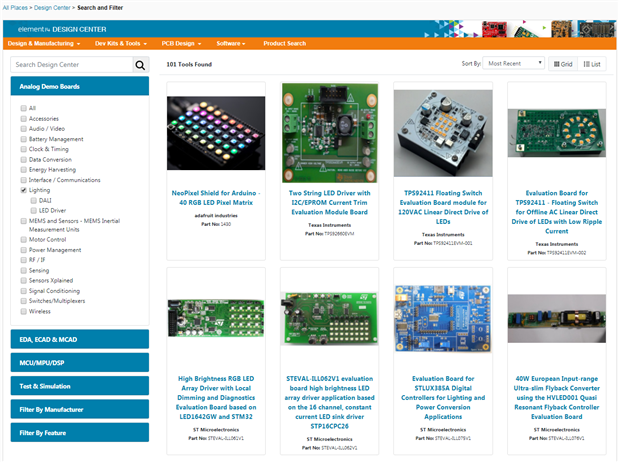Check the Signal Conditioning filter

(x=24, y=291)
